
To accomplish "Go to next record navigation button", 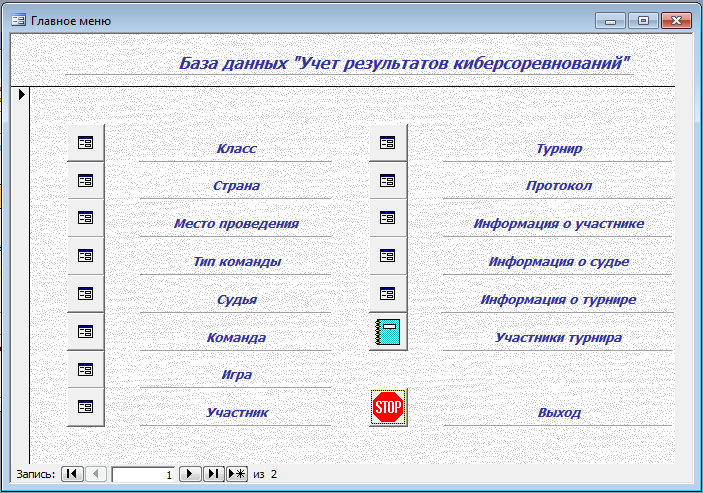I will [190, 474].
